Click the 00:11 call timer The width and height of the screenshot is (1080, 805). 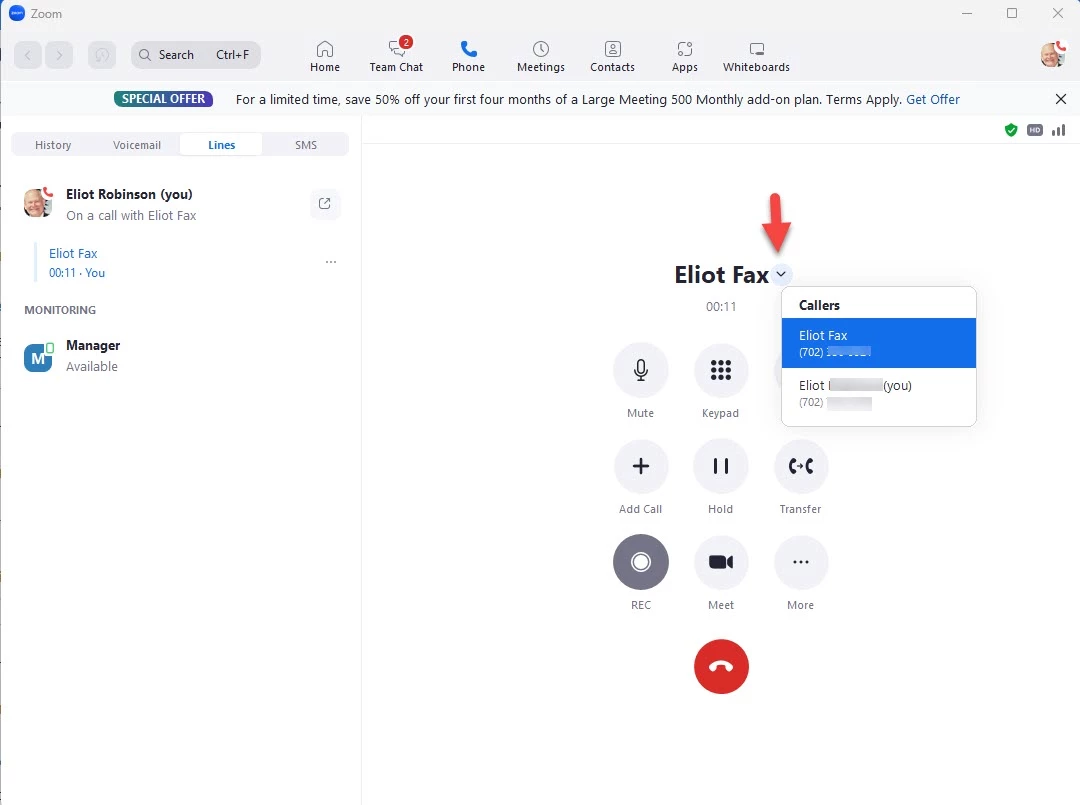tap(721, 306)
